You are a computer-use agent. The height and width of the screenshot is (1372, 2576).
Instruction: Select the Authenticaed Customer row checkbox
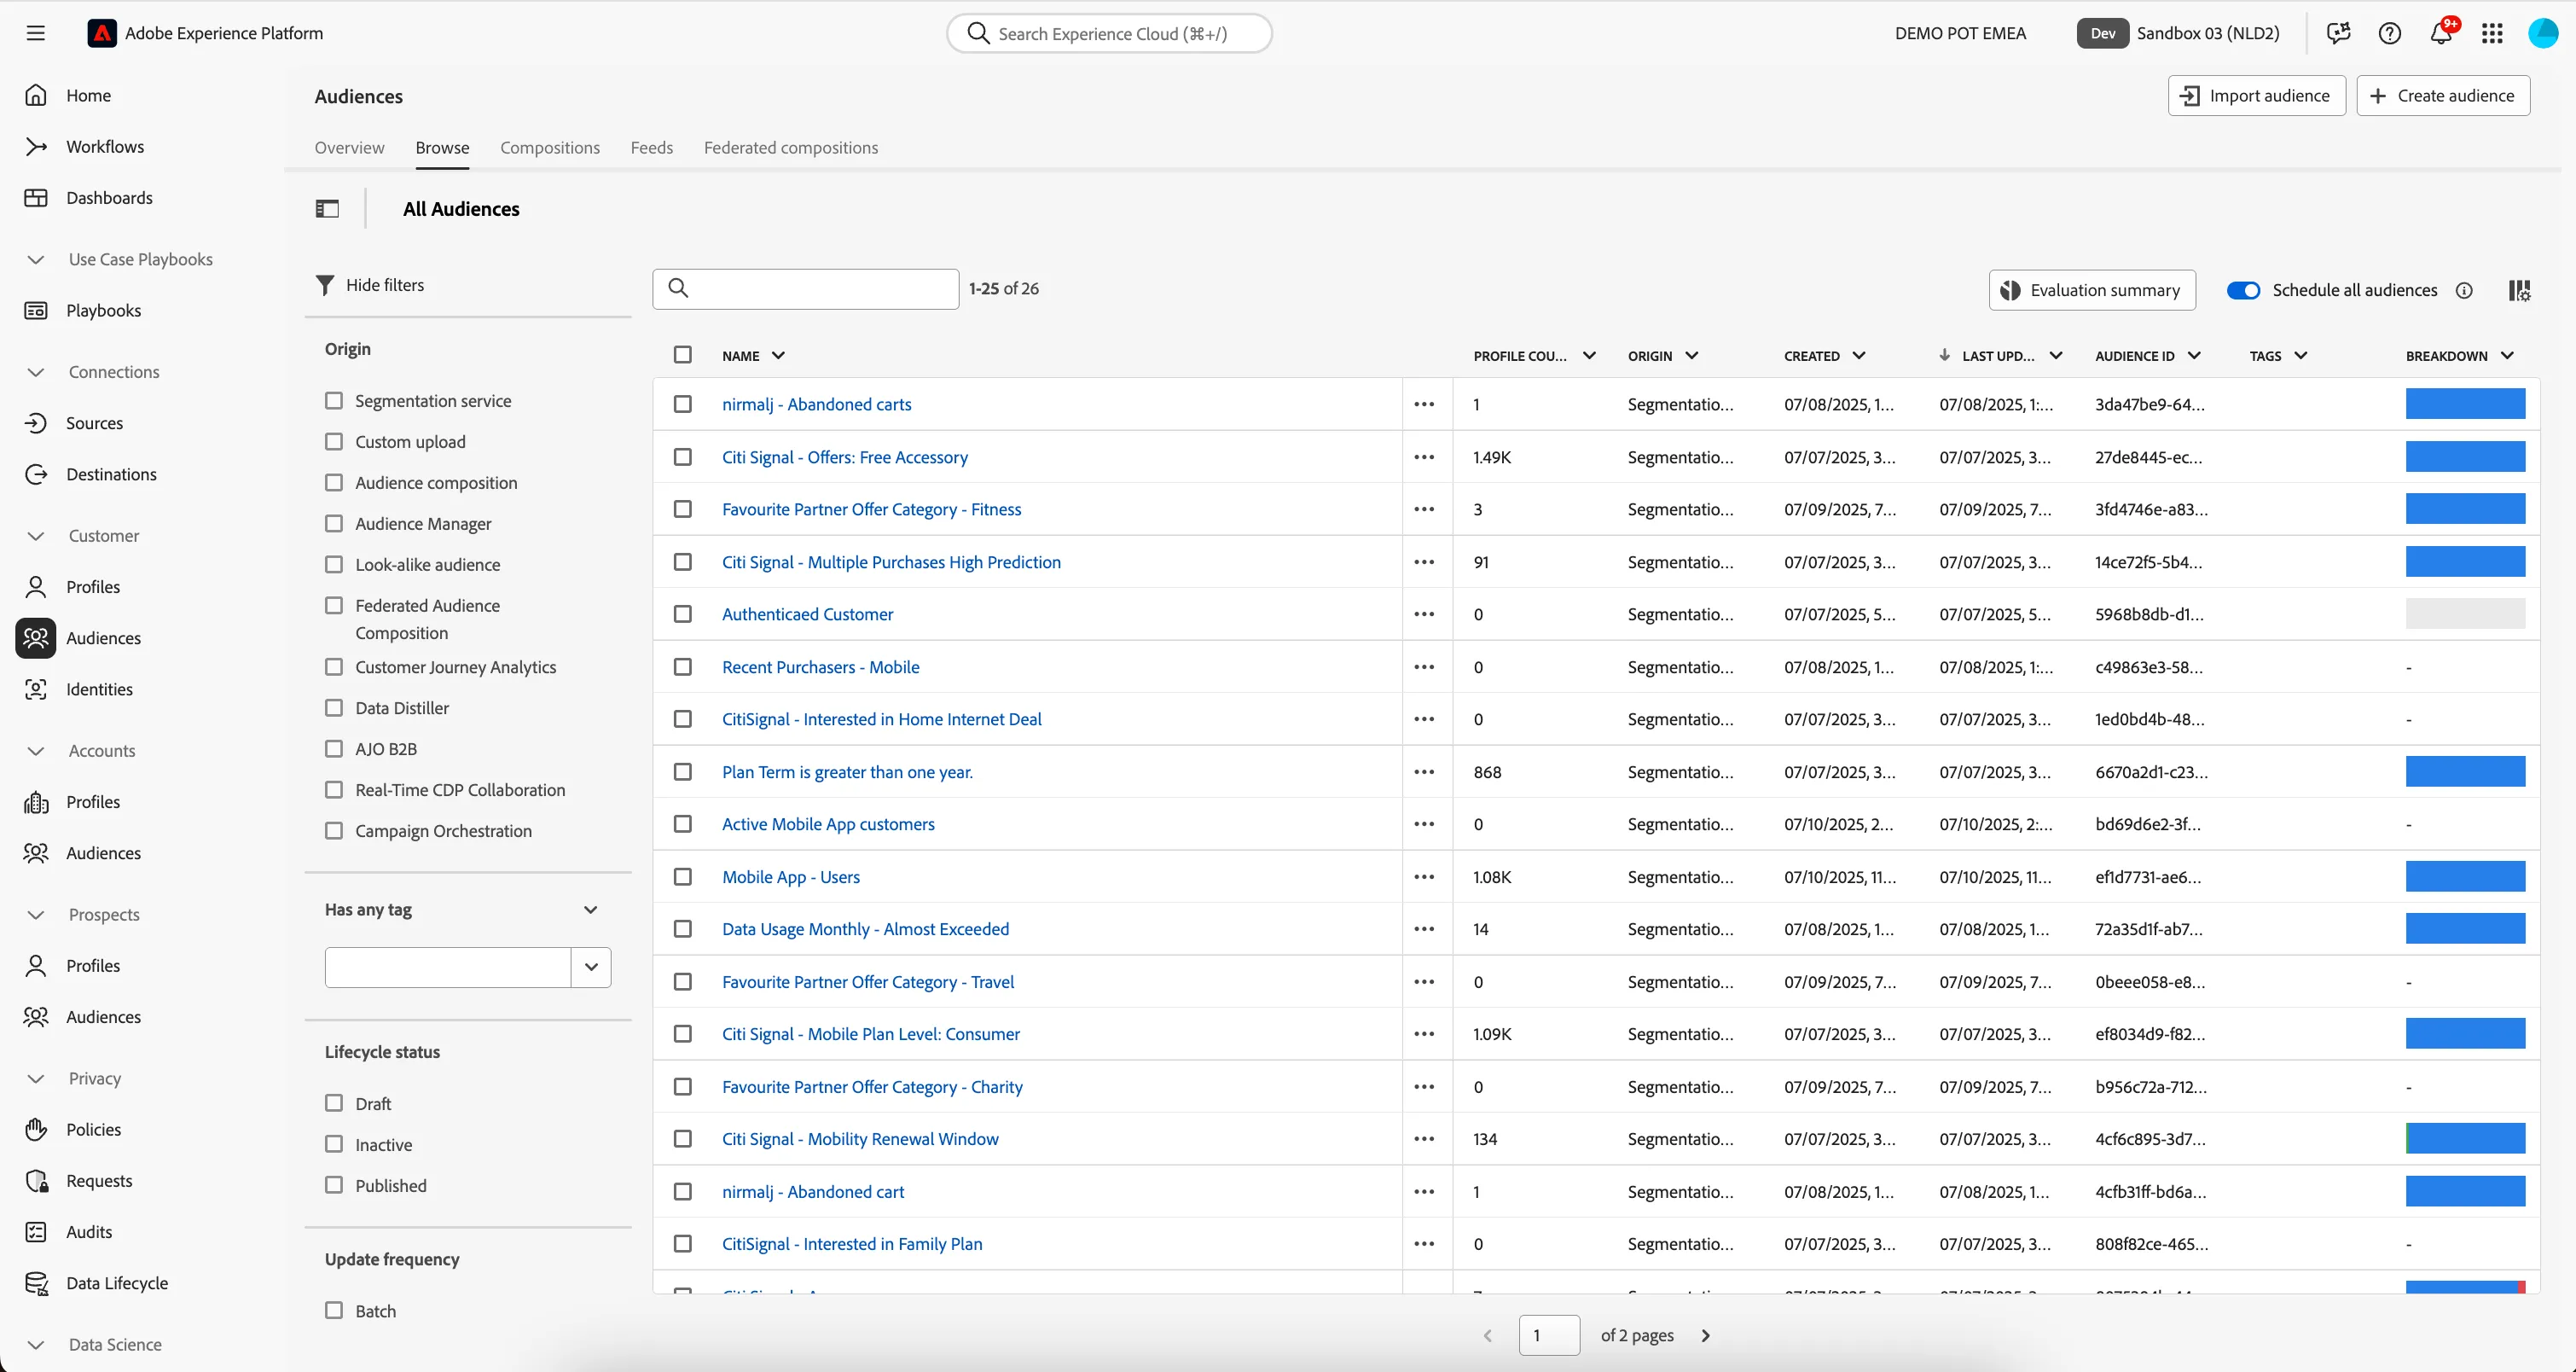coord(683,614)
